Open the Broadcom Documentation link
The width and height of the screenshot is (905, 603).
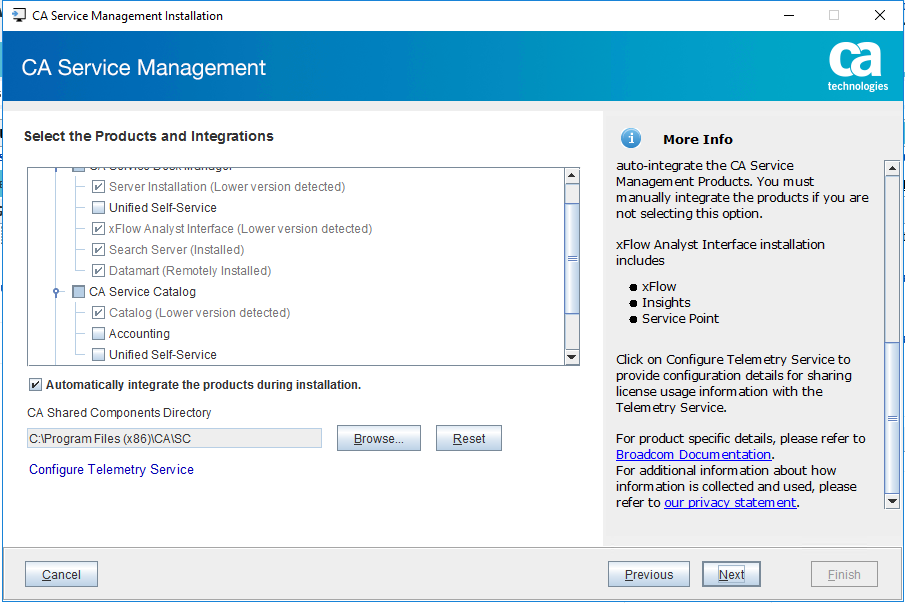(693, 454)
